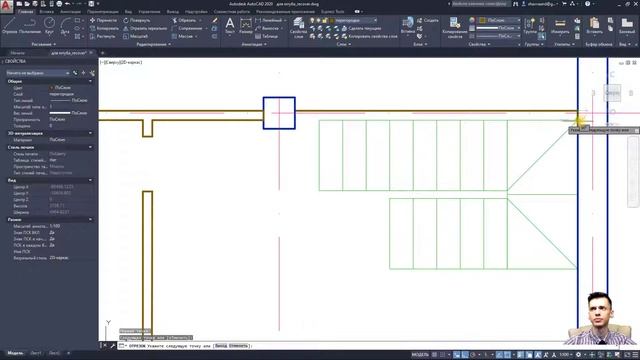This screenshot has width=640, height=360.
Task: Expand the Аннотации panel title
Action: 254,44
